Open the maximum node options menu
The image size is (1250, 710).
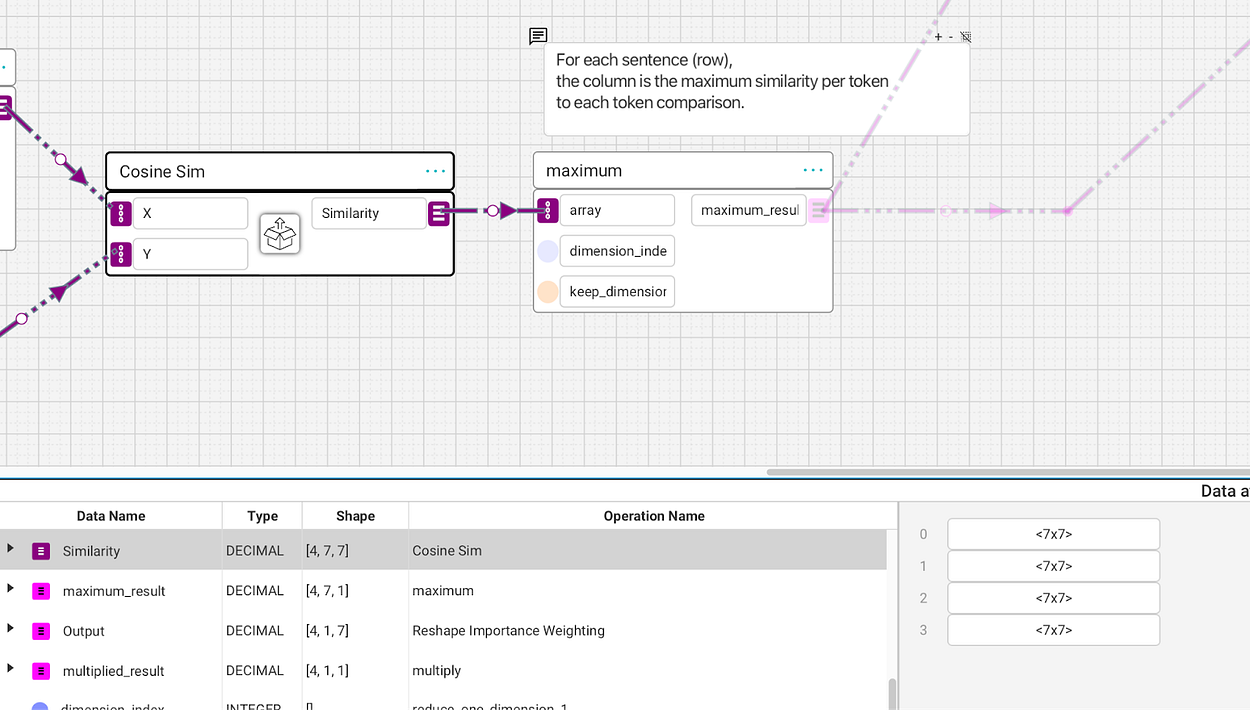point(813,170)
